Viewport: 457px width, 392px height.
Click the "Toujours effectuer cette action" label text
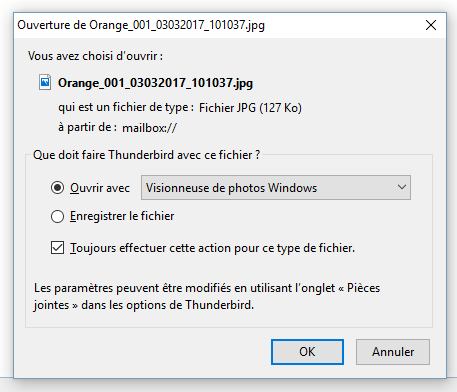pos(212,248)
